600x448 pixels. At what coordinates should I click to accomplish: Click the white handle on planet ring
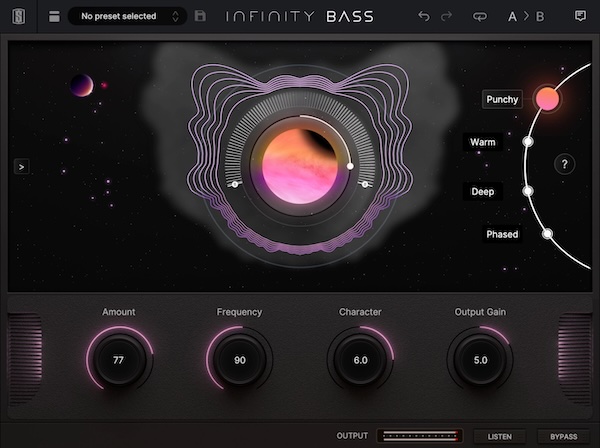pyautogui.click(x=350, y=166)
